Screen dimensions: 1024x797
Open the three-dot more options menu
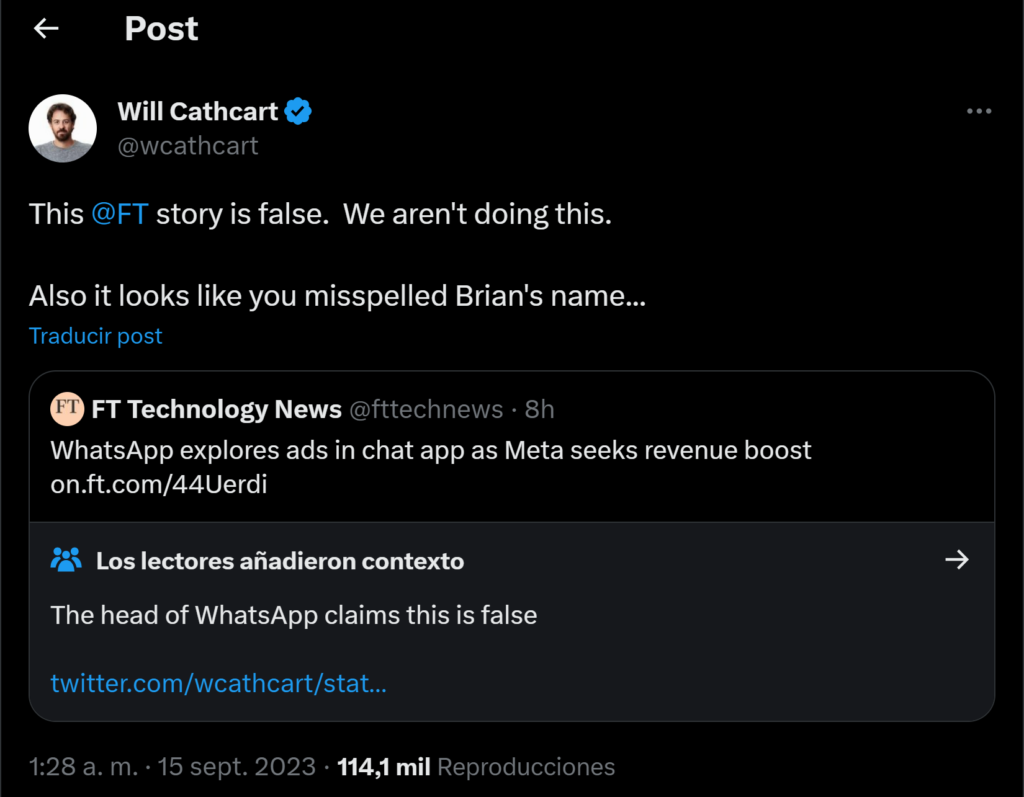click(979, 111)
